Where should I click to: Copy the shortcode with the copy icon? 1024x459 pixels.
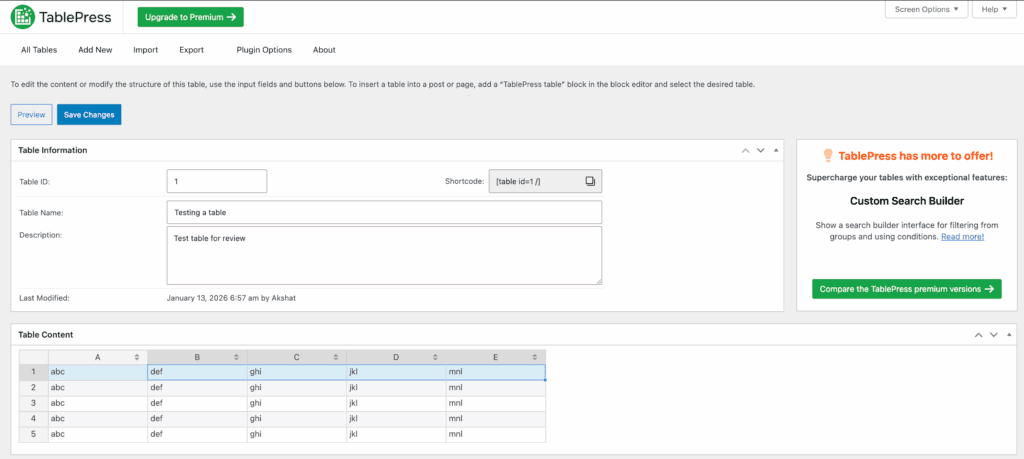[x=590, y=182]
